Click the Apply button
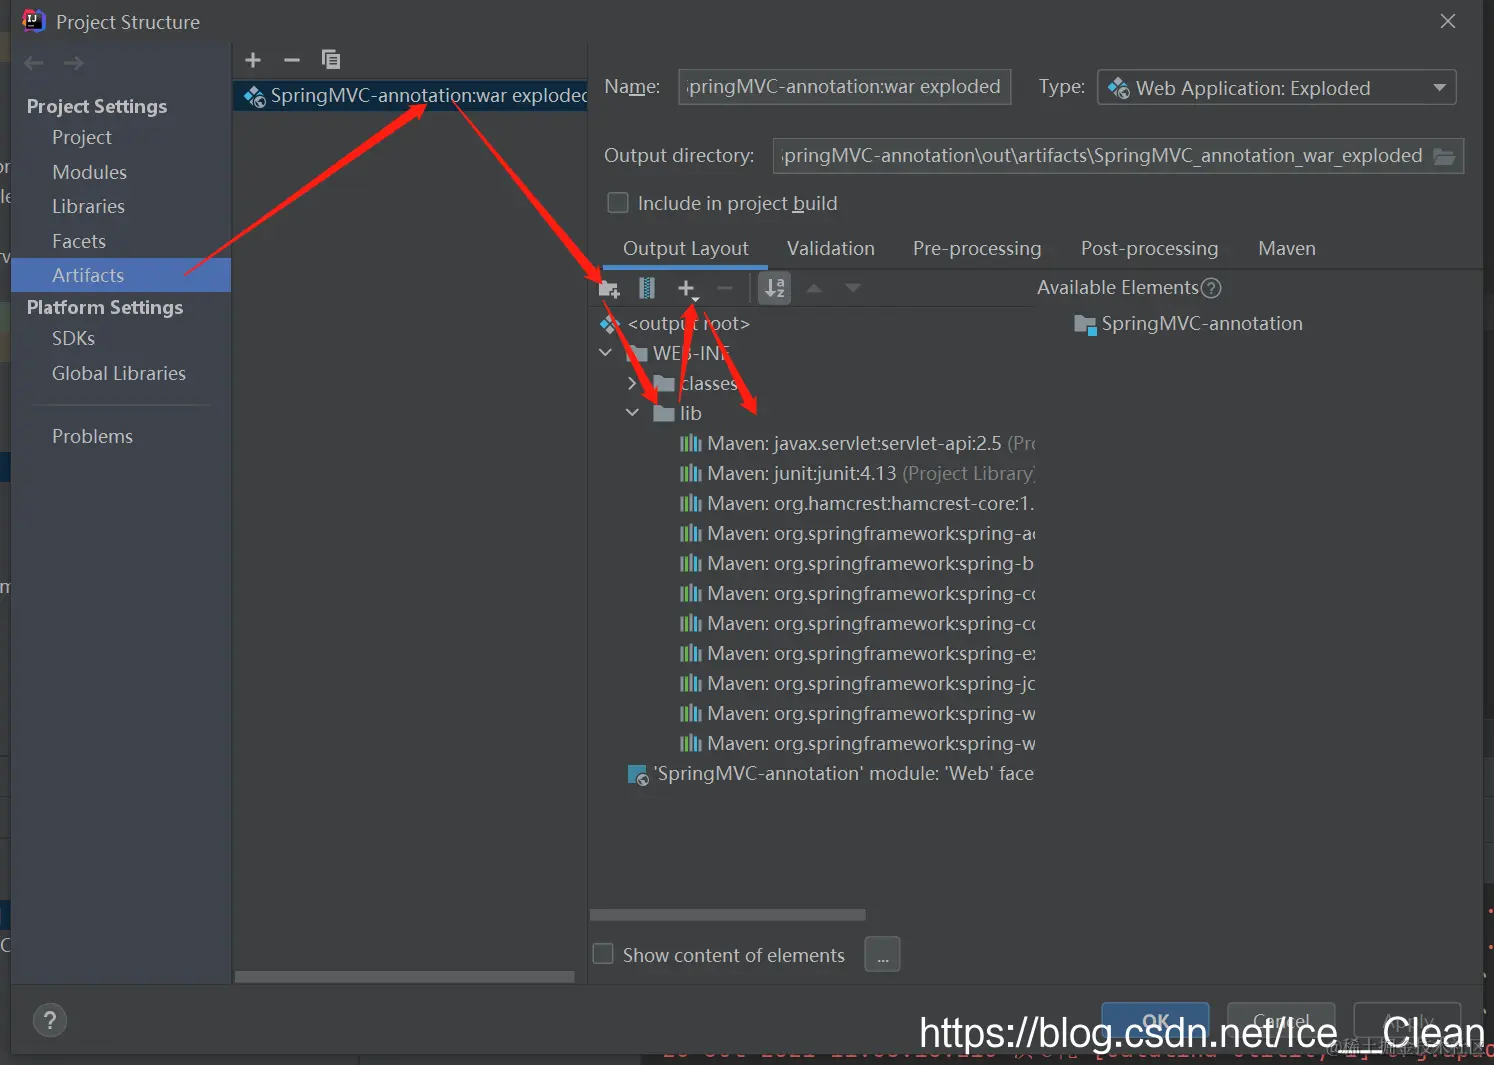The image size is (1494, 1065). pyautogui.click(x=1407, y=1022)
